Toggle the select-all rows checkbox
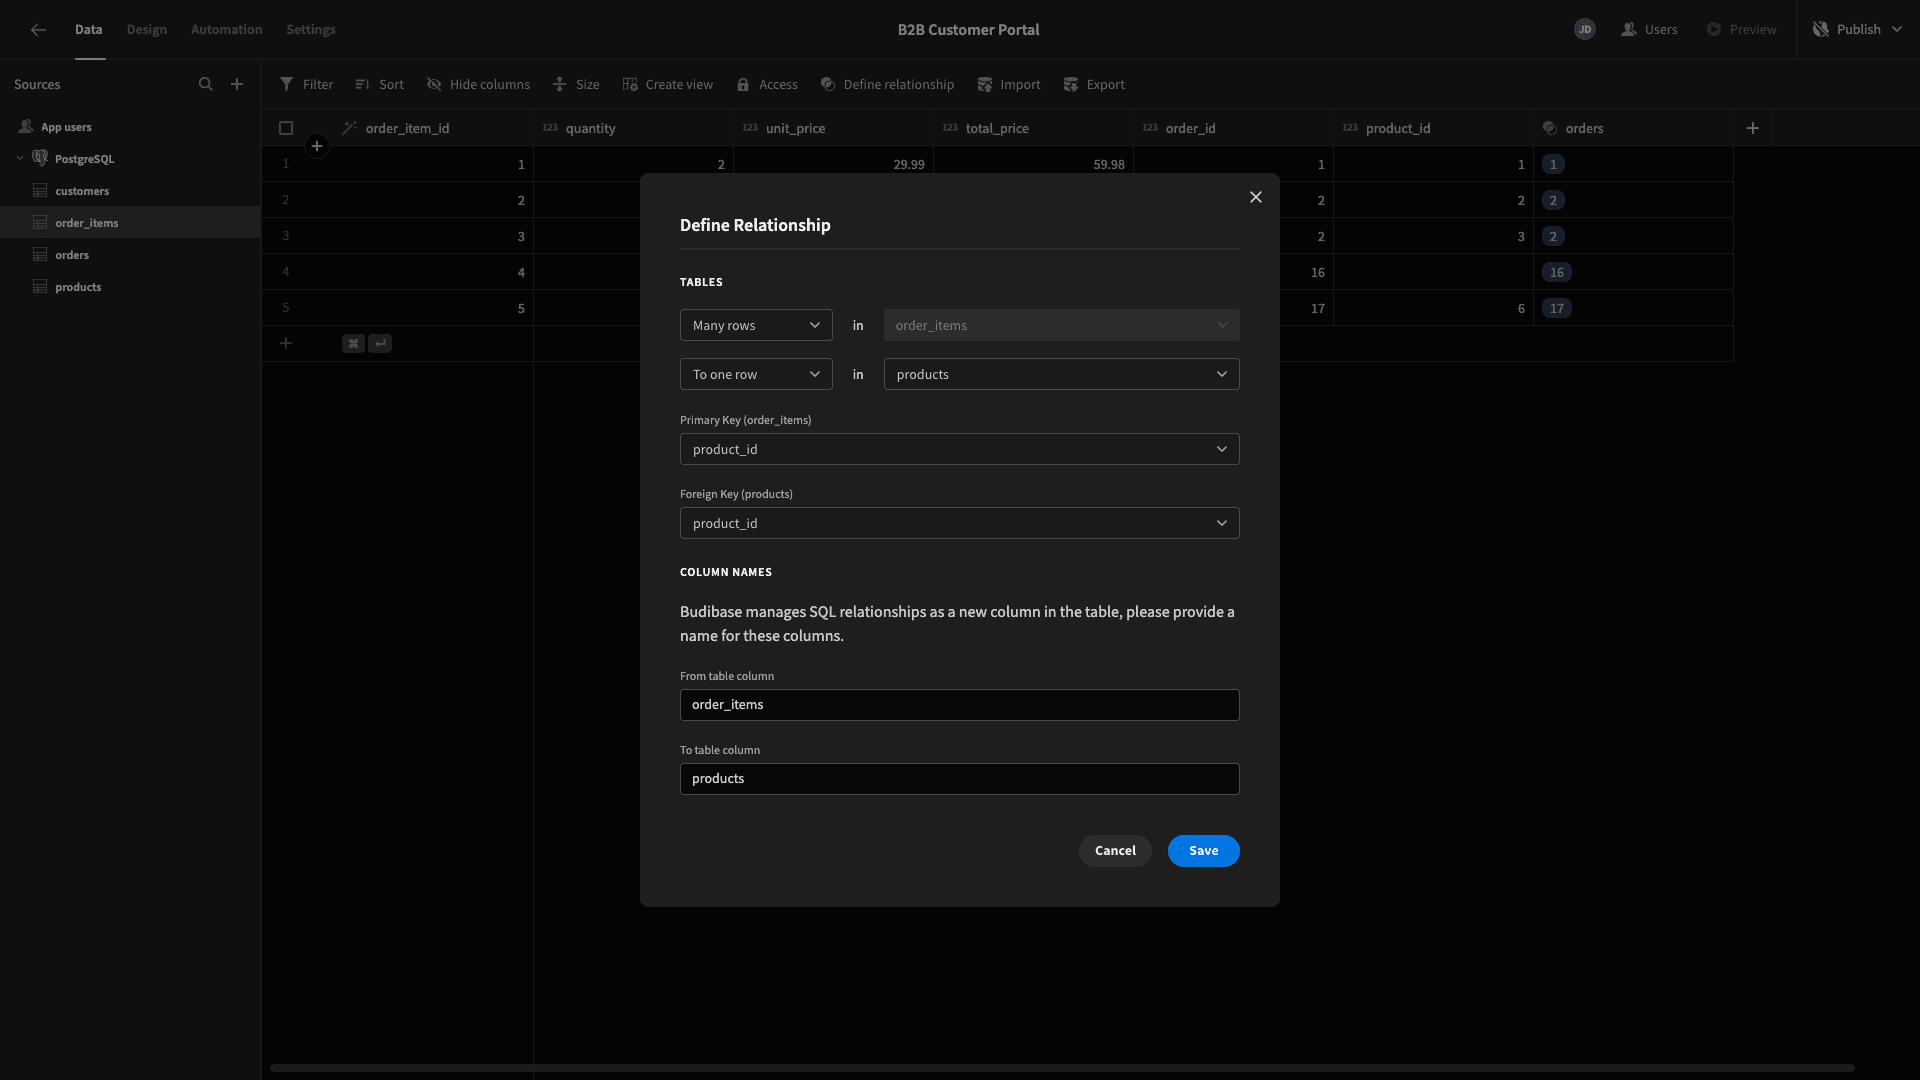The height and width of the screenshot is (1080, 1920). click(286, 128)
